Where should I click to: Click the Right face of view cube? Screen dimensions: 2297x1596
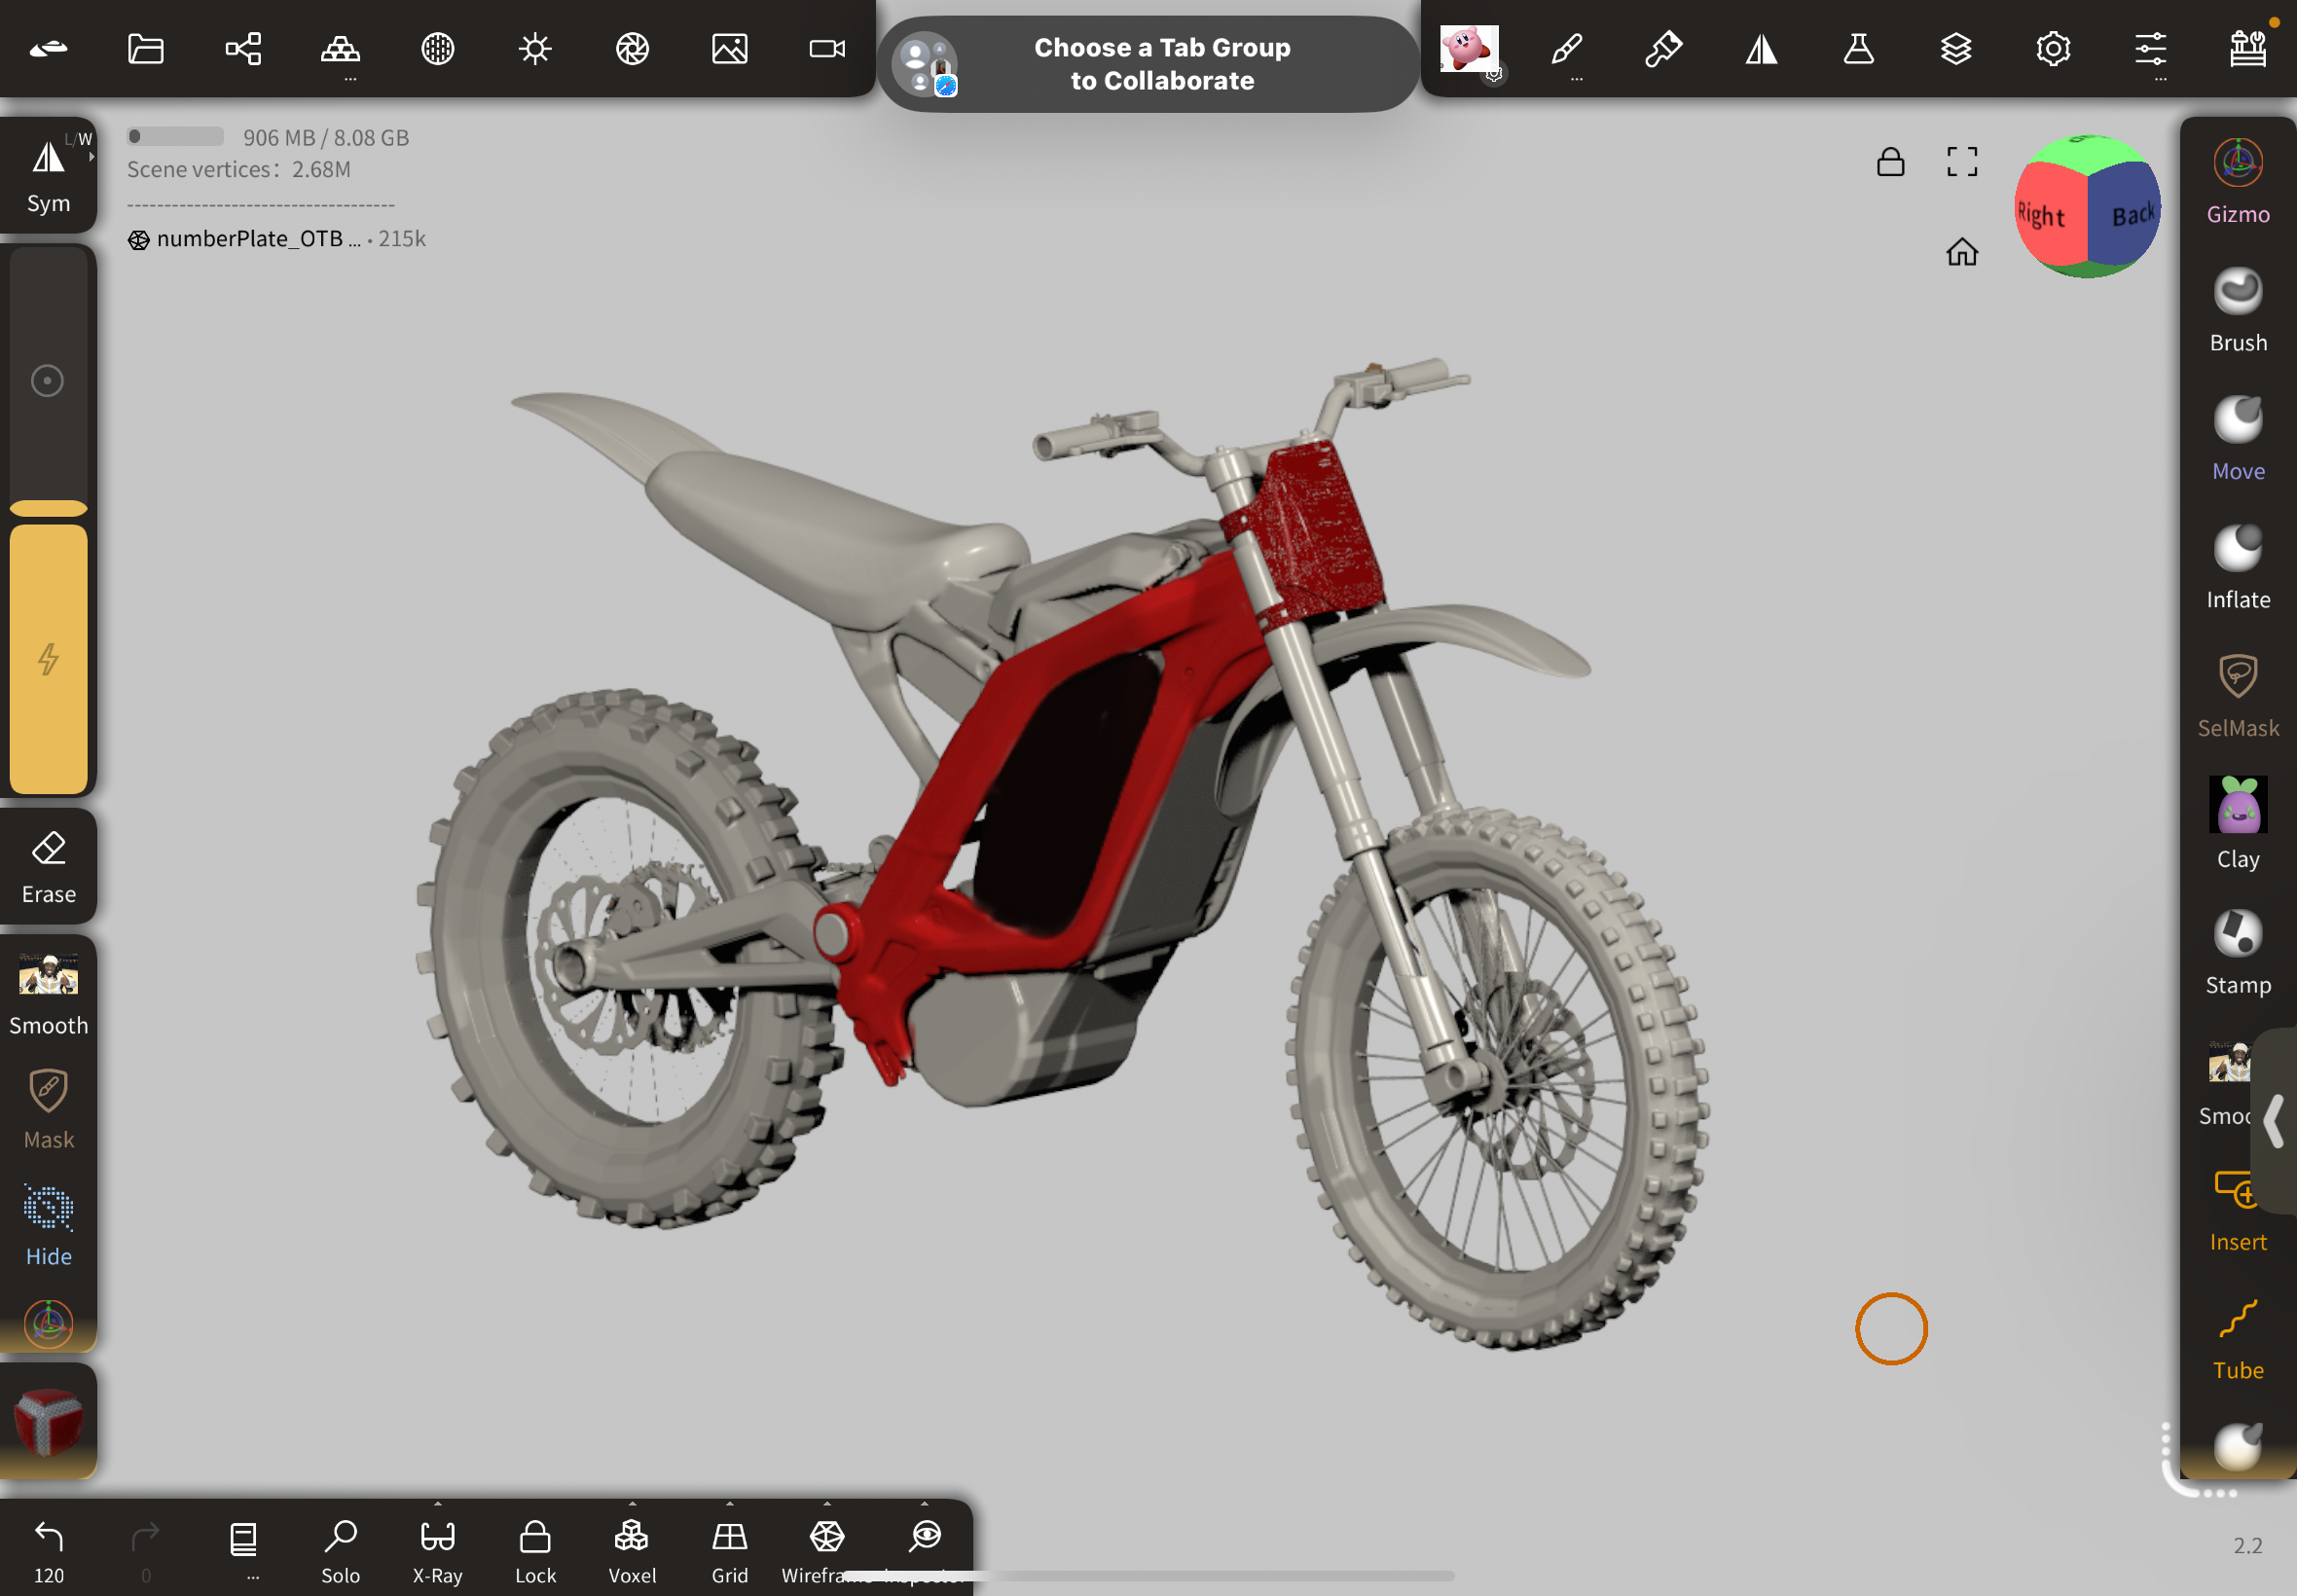point(2045,215)
